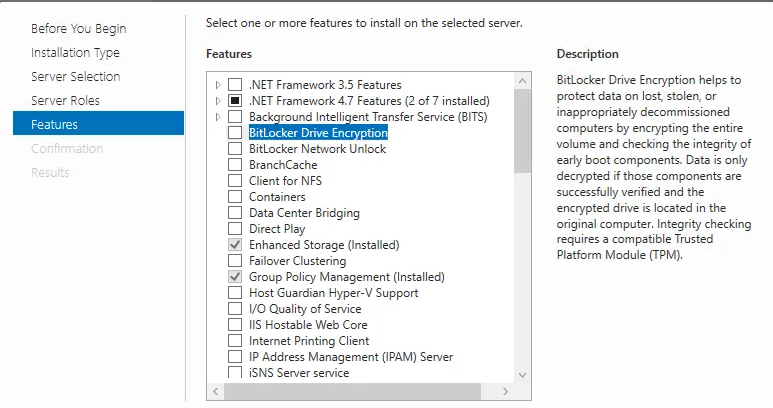Click the vertical scrollbar thumb in features list
The image size is (773, 408).
coord(522,130)
